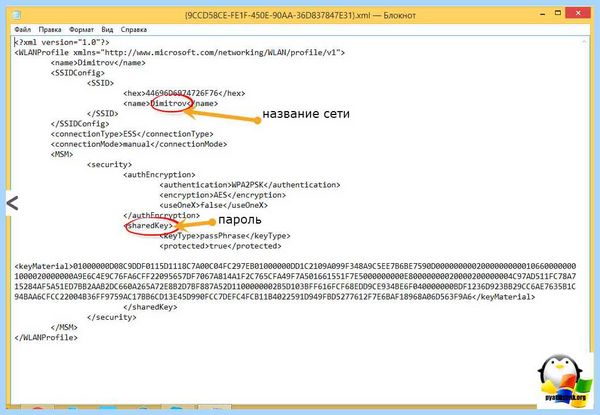Place cursor at xml version line

pos(62,42)
